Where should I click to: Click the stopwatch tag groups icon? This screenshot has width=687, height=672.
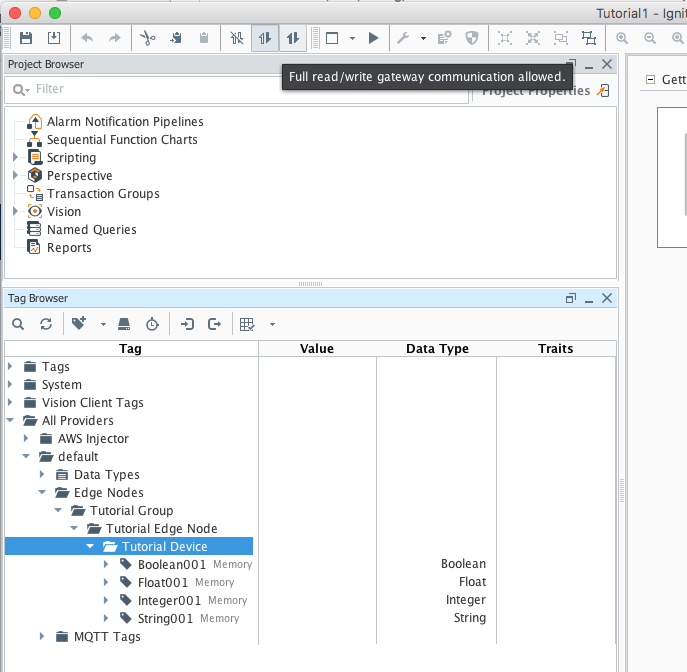151,324
